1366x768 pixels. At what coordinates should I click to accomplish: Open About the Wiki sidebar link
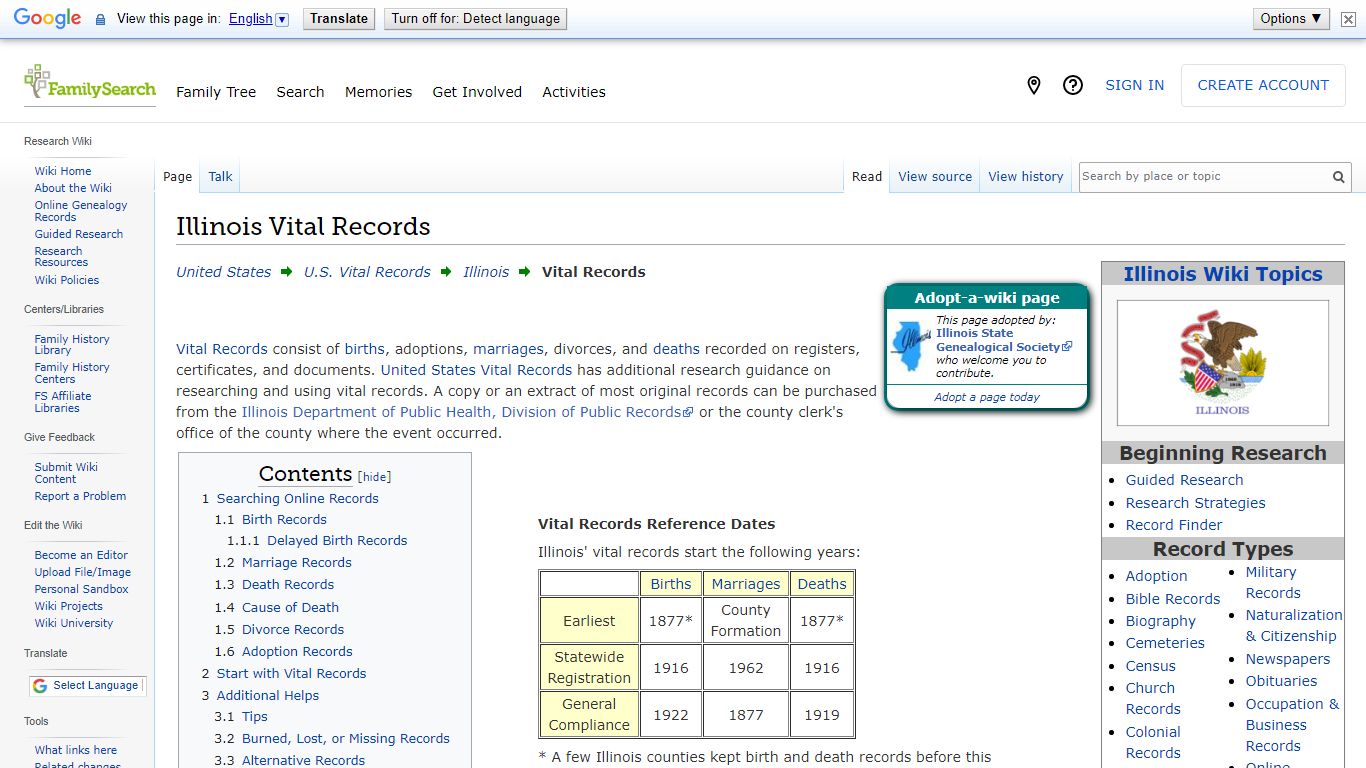(73, 188)
